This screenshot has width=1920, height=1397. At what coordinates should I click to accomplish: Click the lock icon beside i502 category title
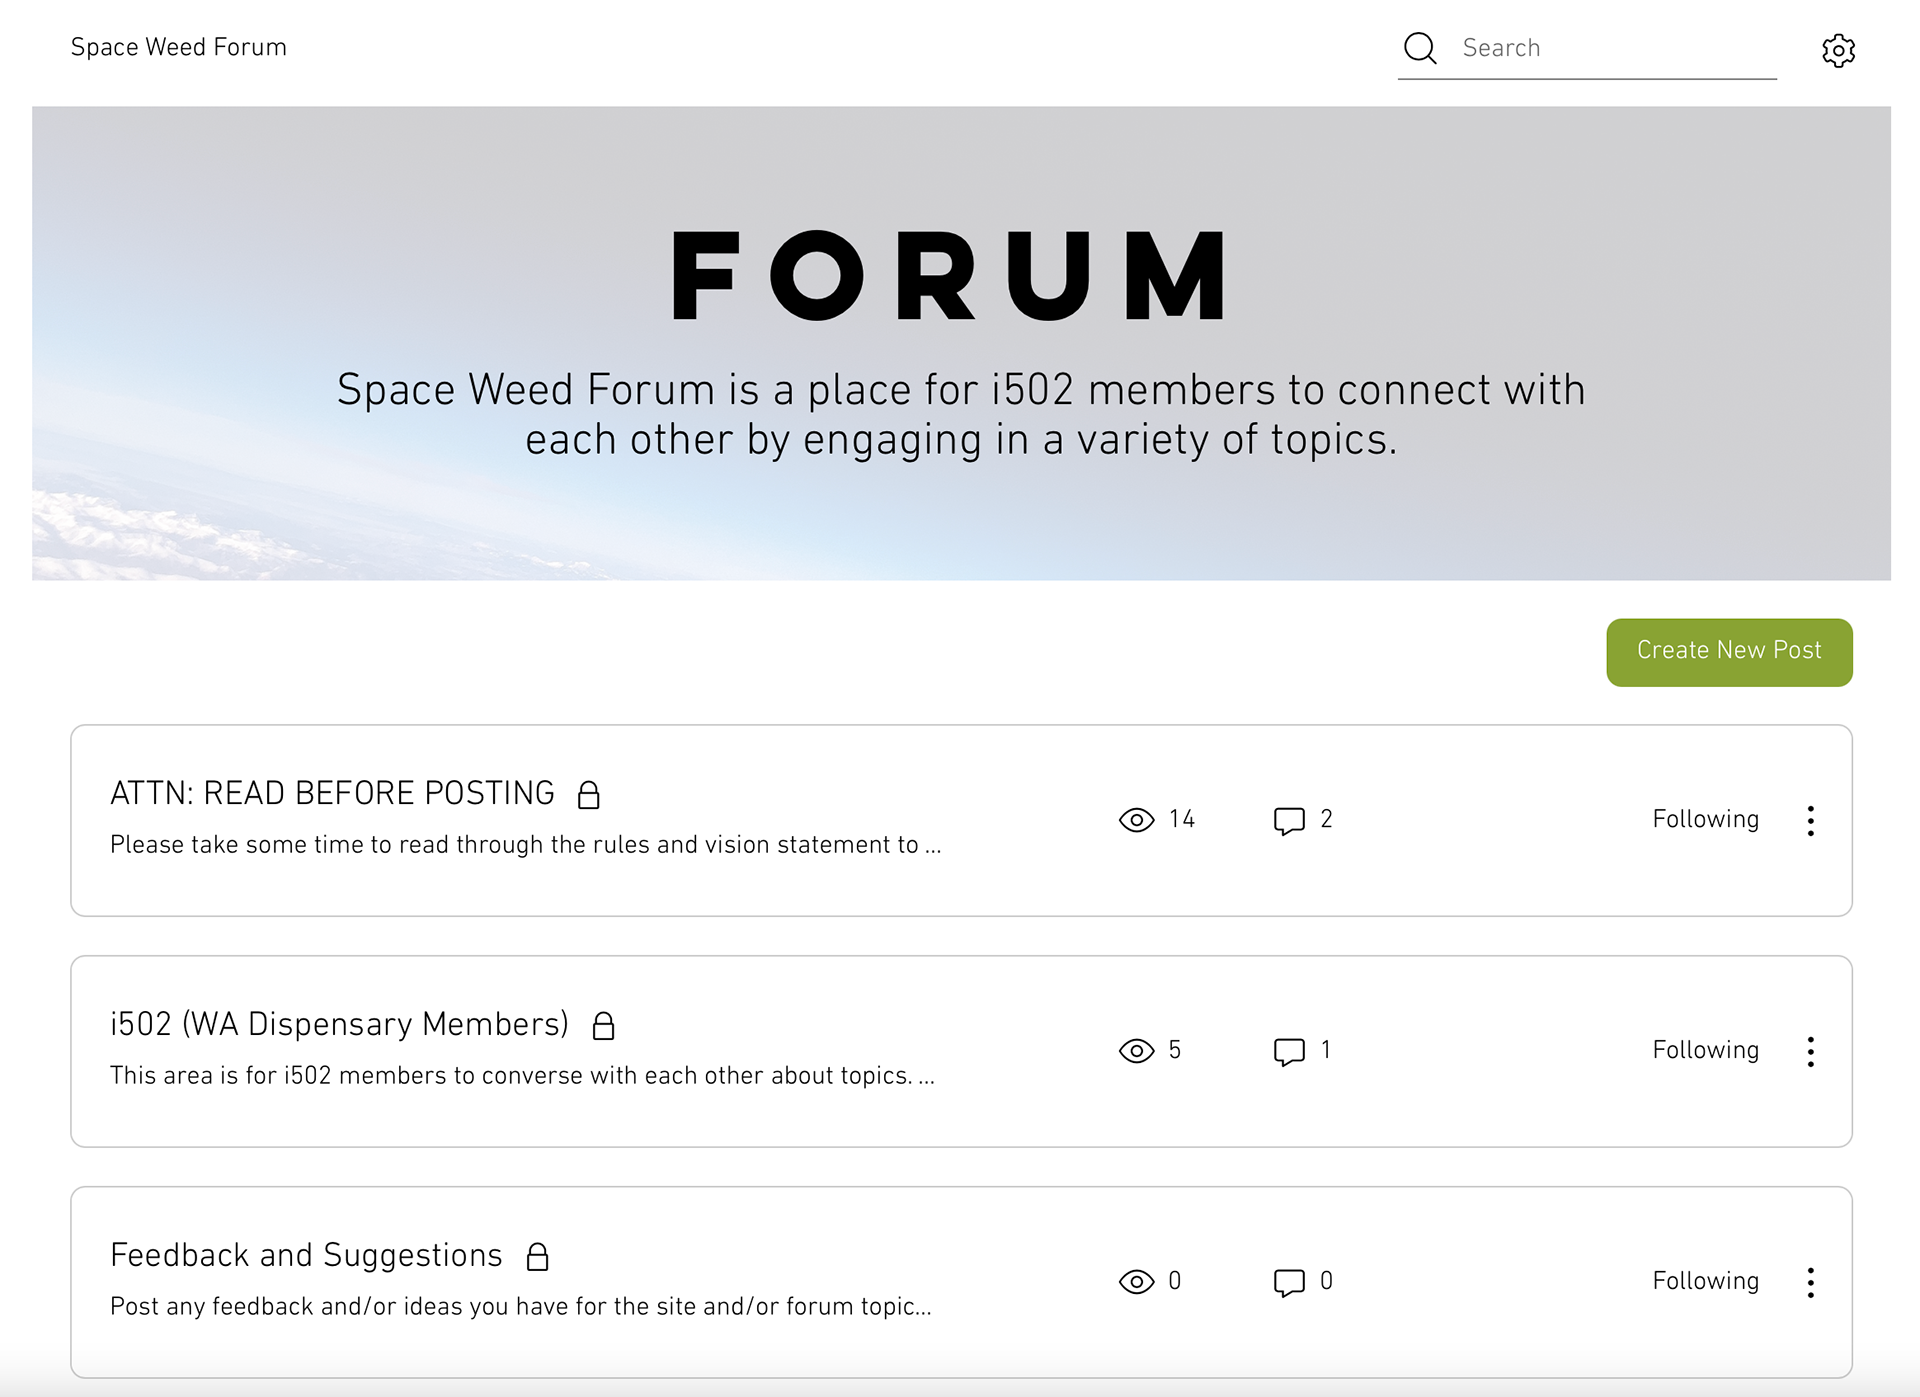coord(603,1026)
